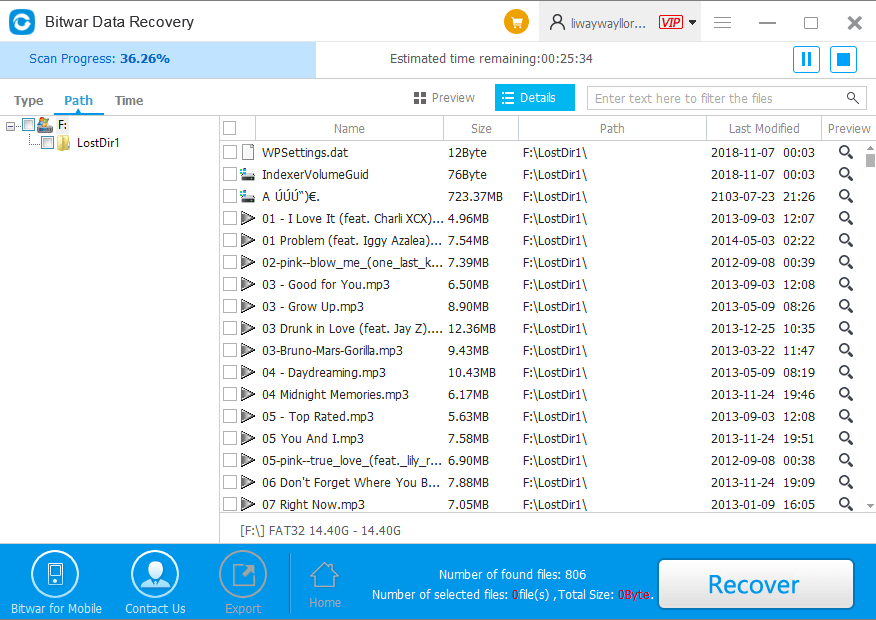This screenshot has width=876, height=620.
Task: Check the IndexerVolumeGuid file checkbox
Action: pos(230,174)
